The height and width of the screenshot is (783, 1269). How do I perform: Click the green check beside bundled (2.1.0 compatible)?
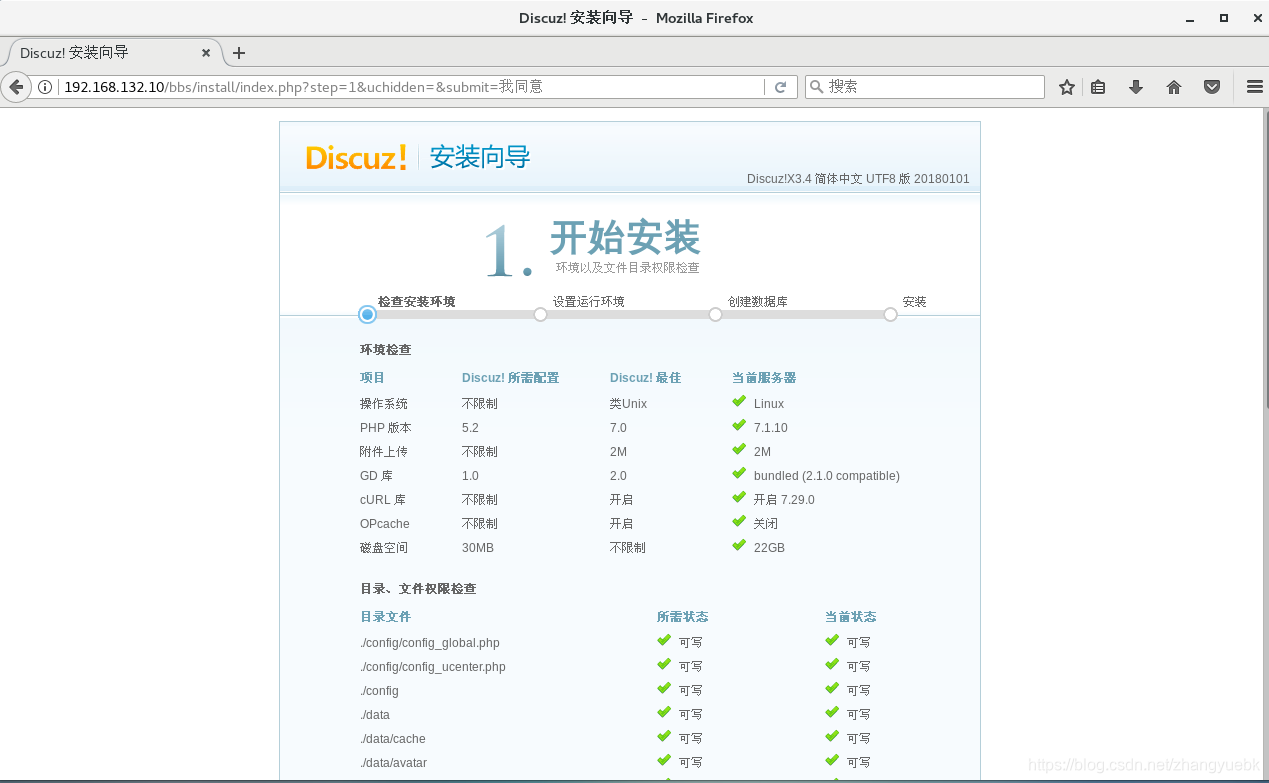[739, 474]
